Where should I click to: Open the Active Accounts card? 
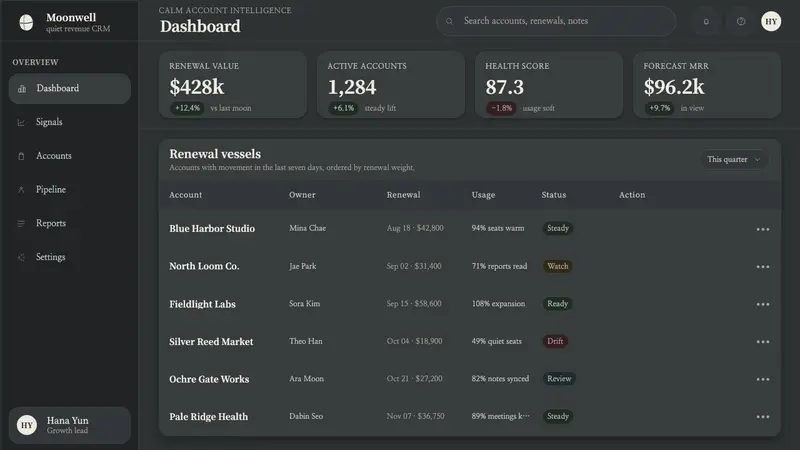coord(391,85)
